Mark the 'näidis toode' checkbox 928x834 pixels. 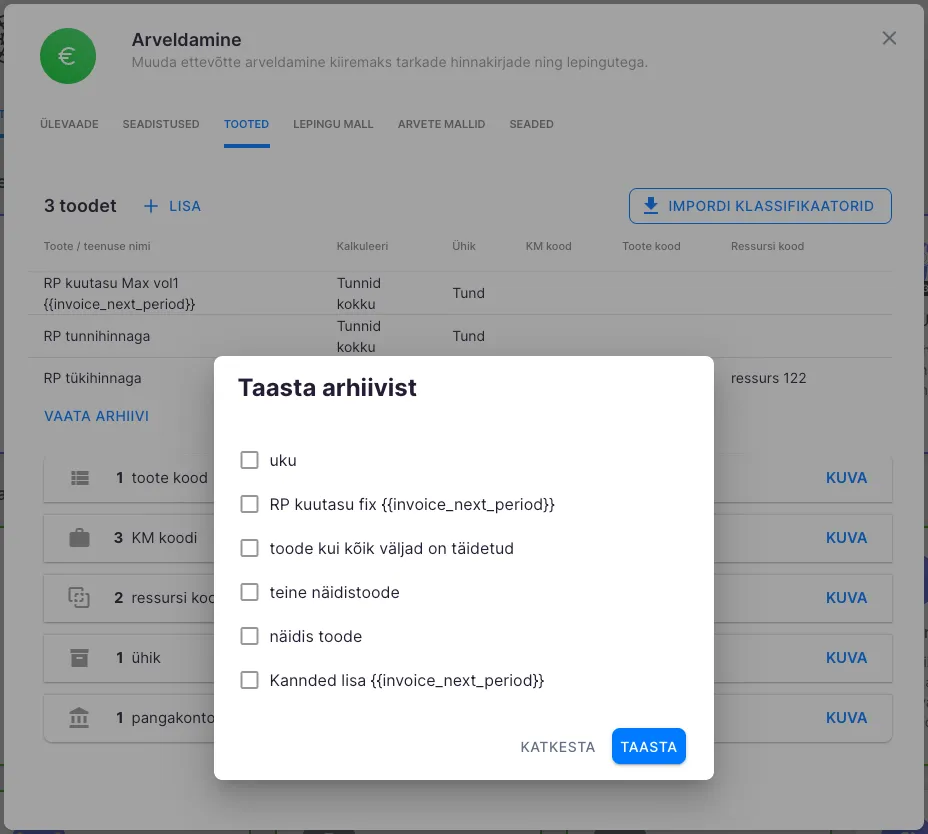[250, 637]
